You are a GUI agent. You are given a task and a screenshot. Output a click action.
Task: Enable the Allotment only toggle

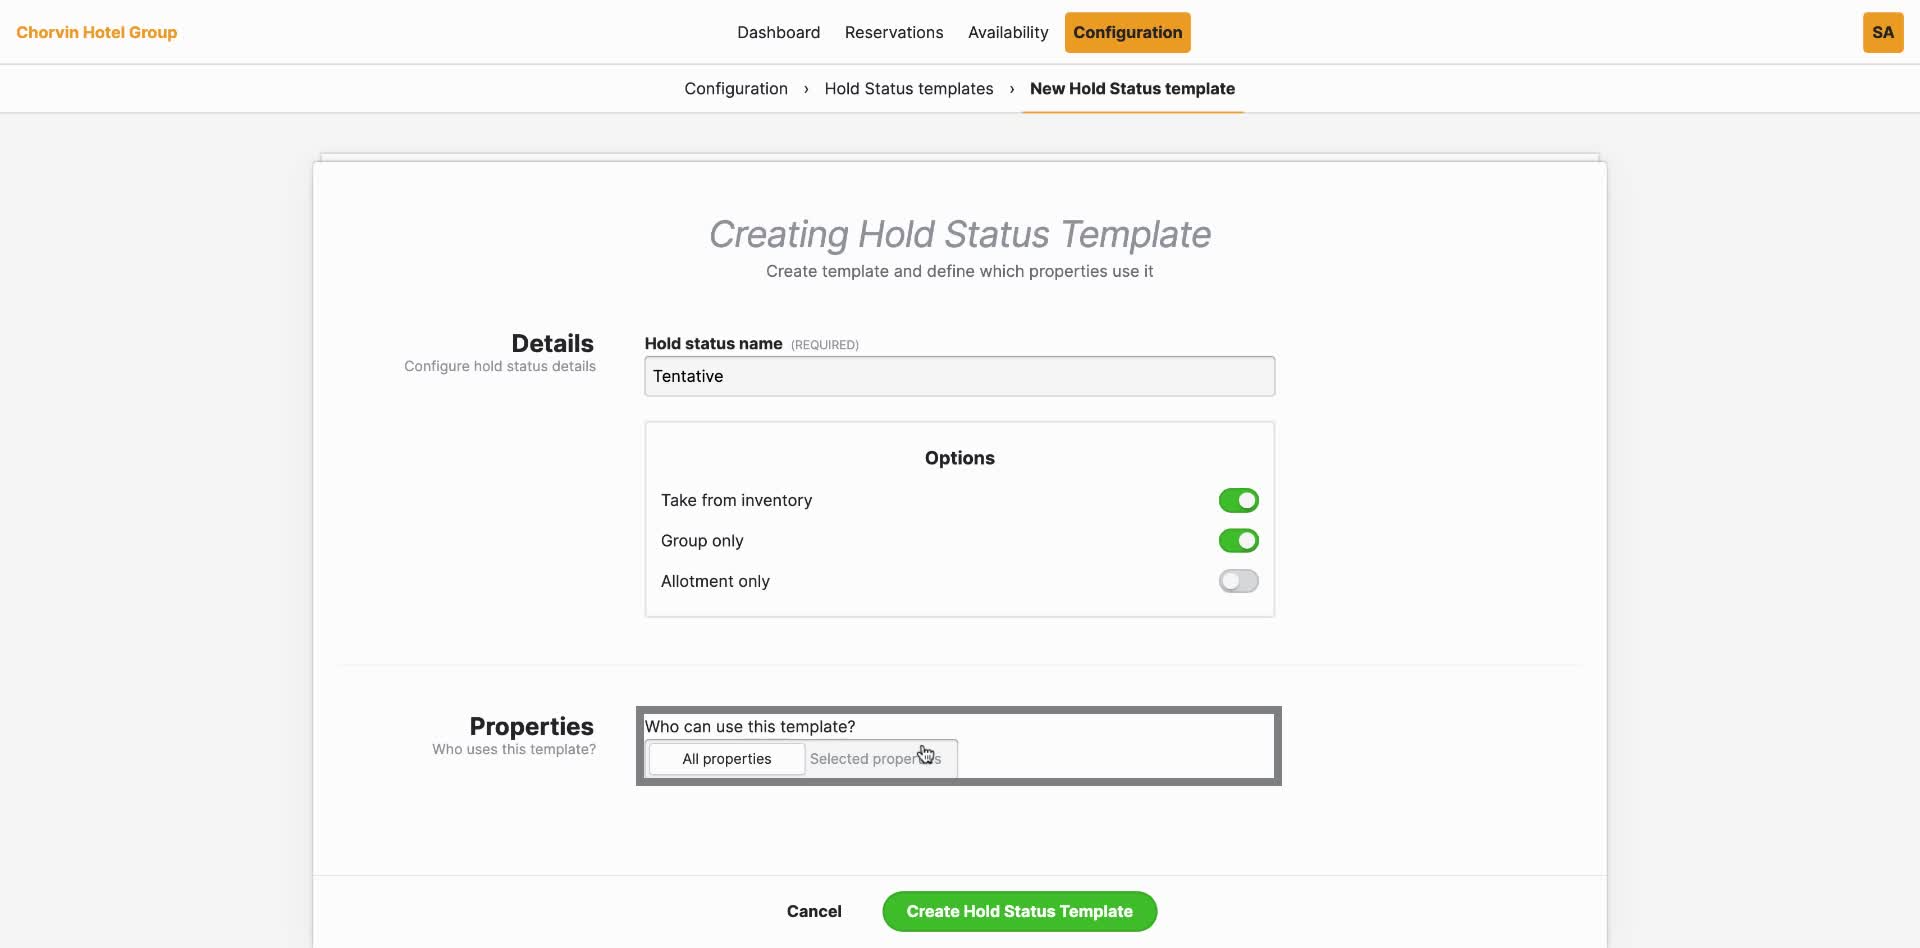[1238, 581]
